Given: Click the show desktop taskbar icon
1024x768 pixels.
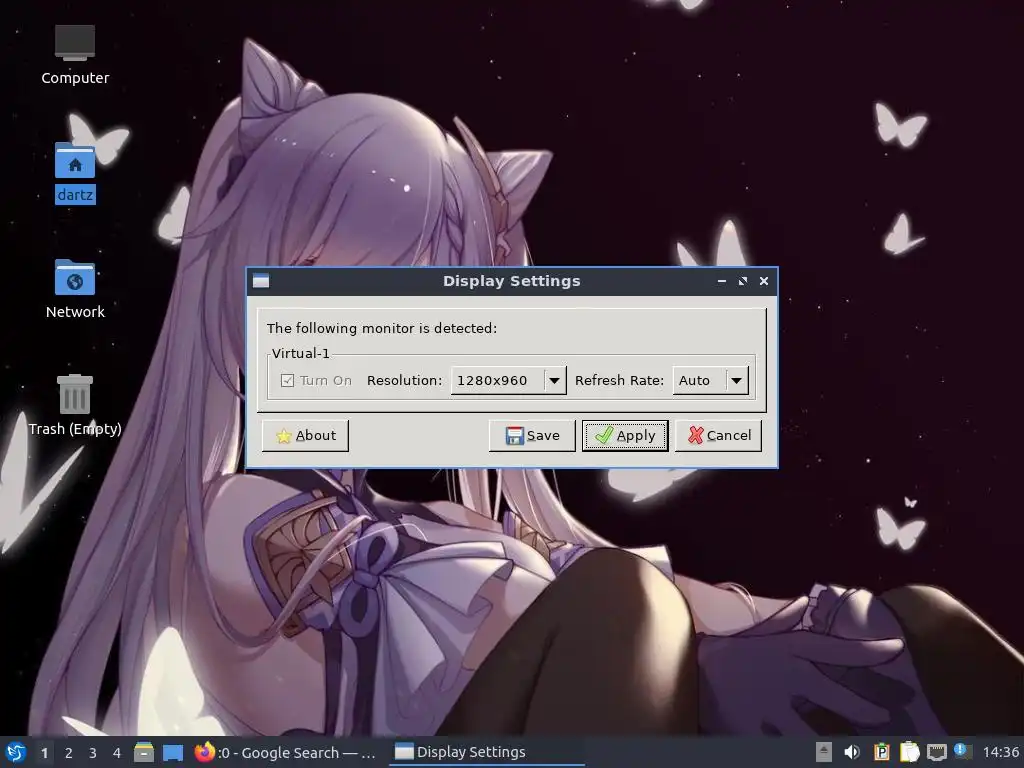Looking at the screenshot, I should (172, 752).
